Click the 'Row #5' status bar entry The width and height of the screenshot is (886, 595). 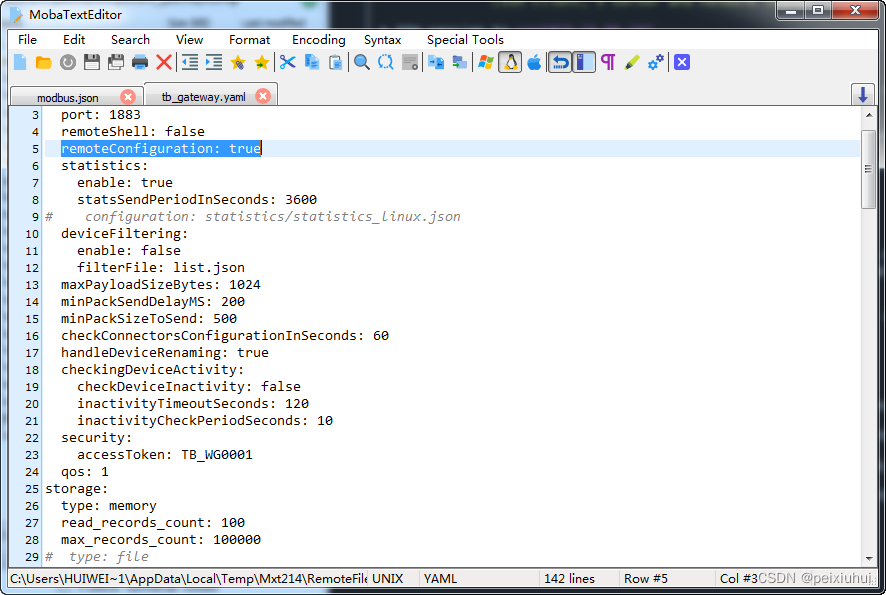[x=646, y=579]
